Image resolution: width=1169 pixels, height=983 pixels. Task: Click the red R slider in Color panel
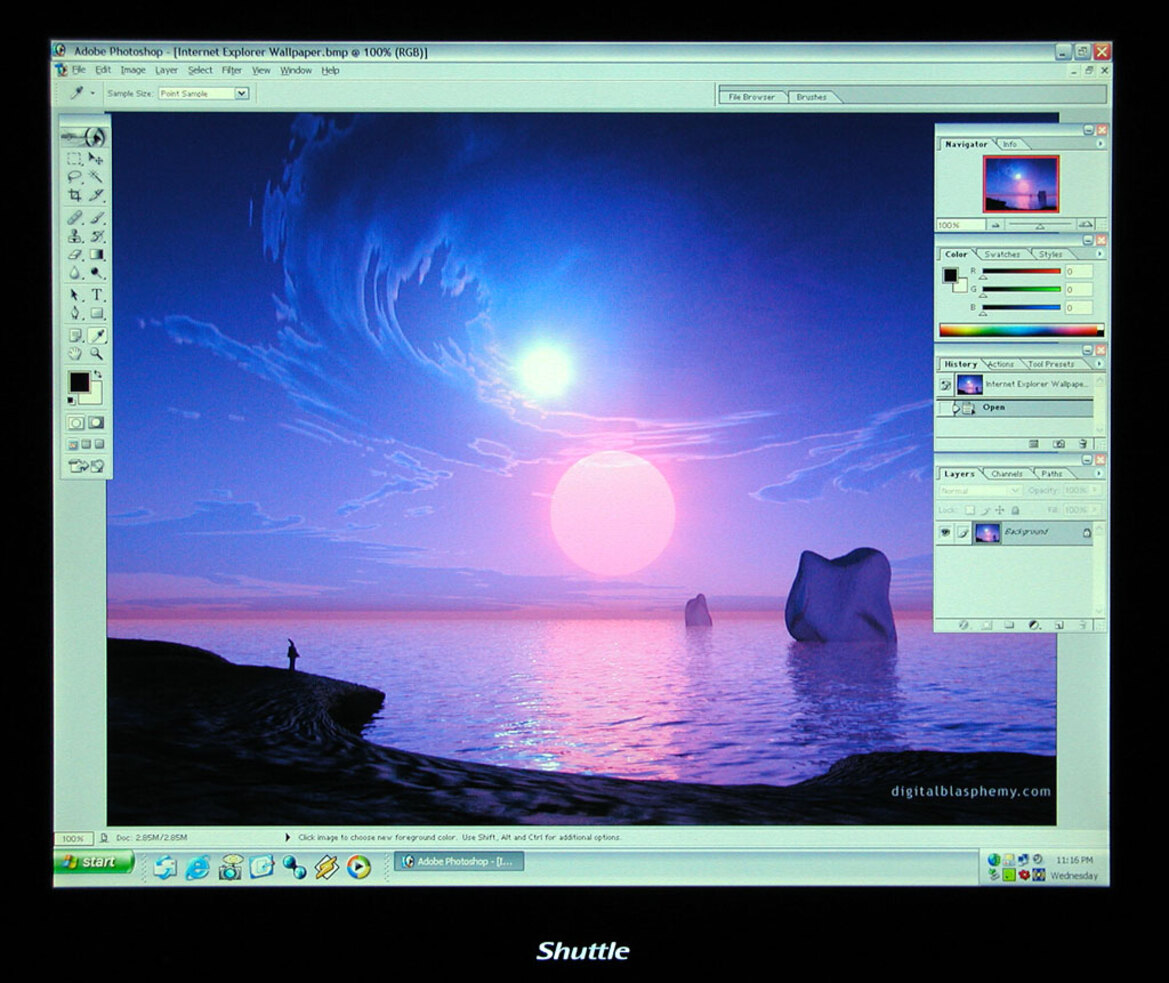point(1021,271)
